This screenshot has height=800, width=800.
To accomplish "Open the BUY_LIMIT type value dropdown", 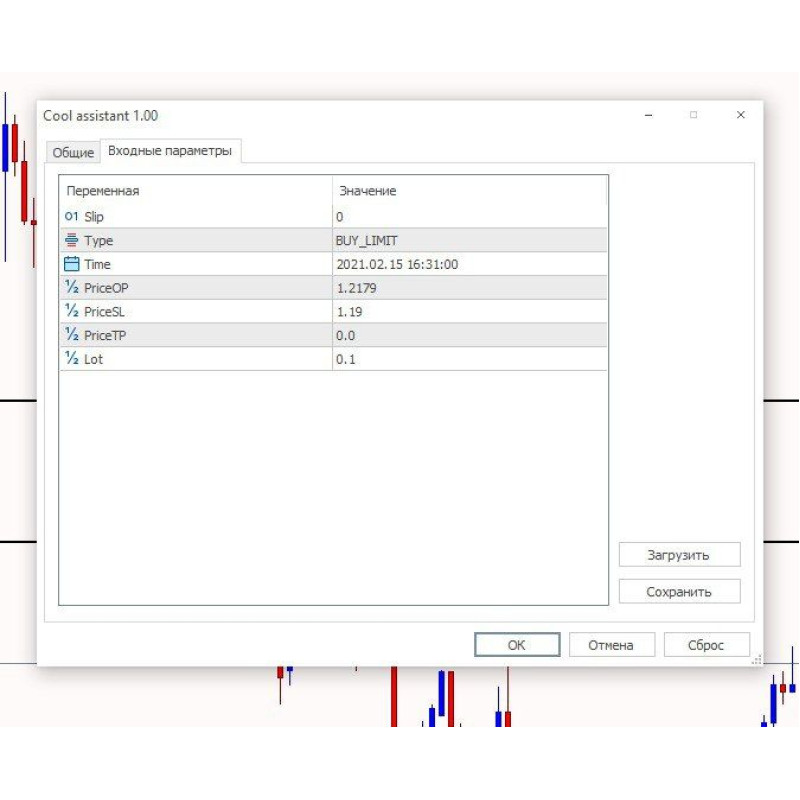I will tap(469, 240).
